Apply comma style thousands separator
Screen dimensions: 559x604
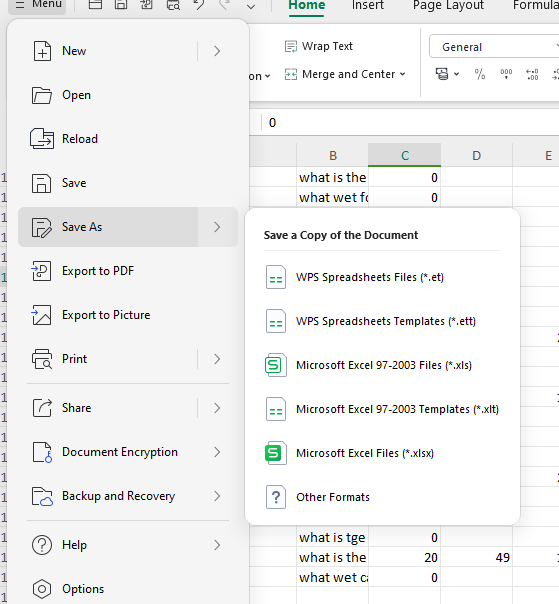pos(506,74)
